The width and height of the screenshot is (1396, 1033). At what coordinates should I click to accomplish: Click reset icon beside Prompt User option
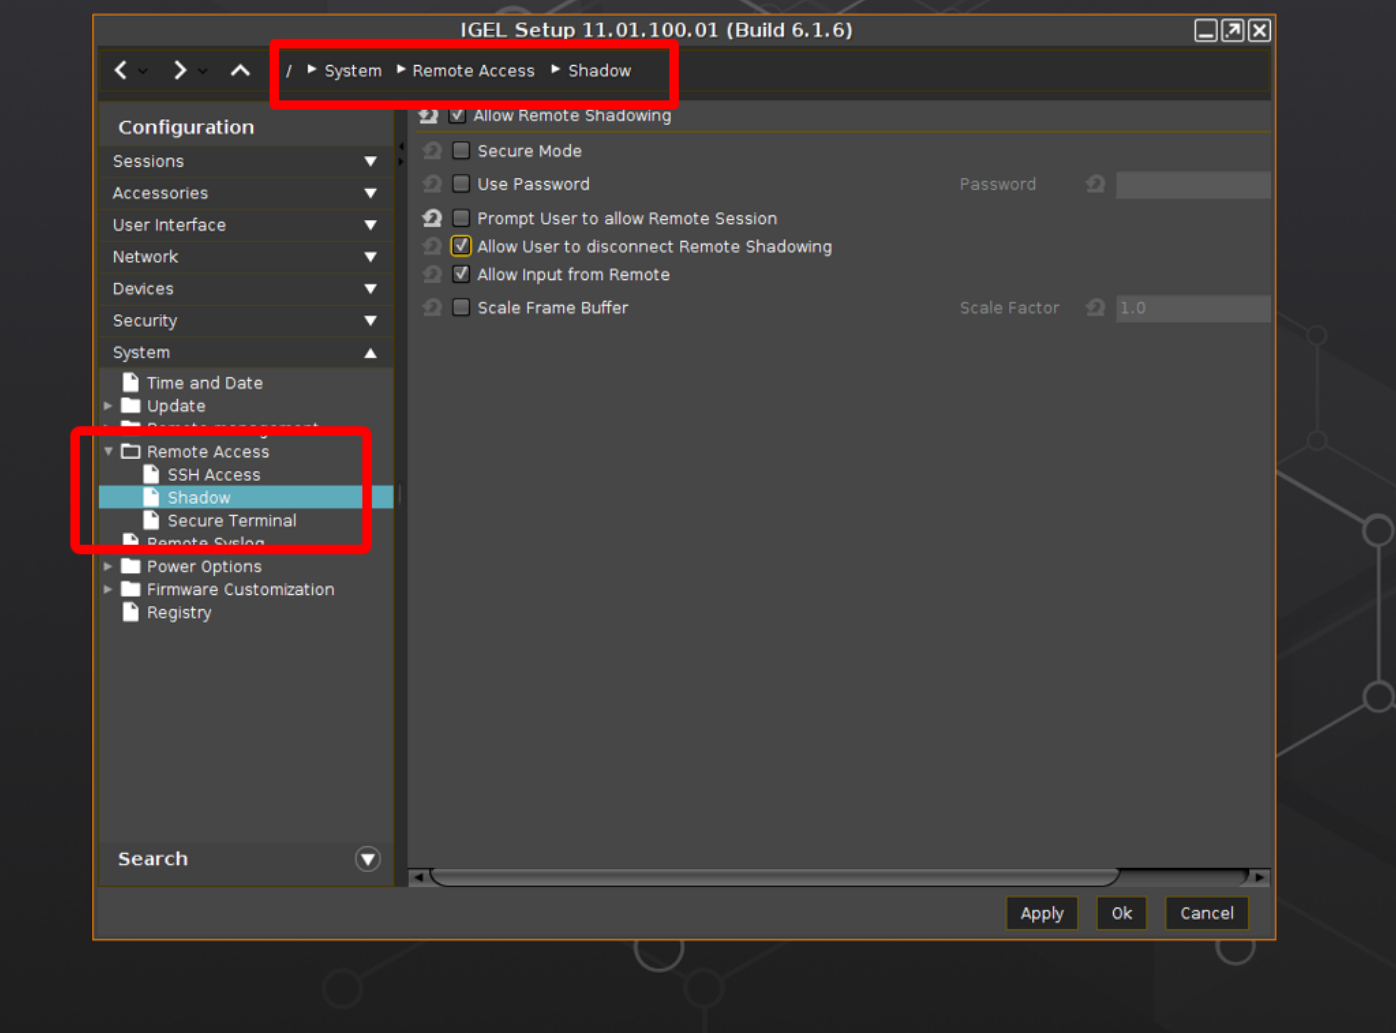pyautogui.click(x=432, y=218)
